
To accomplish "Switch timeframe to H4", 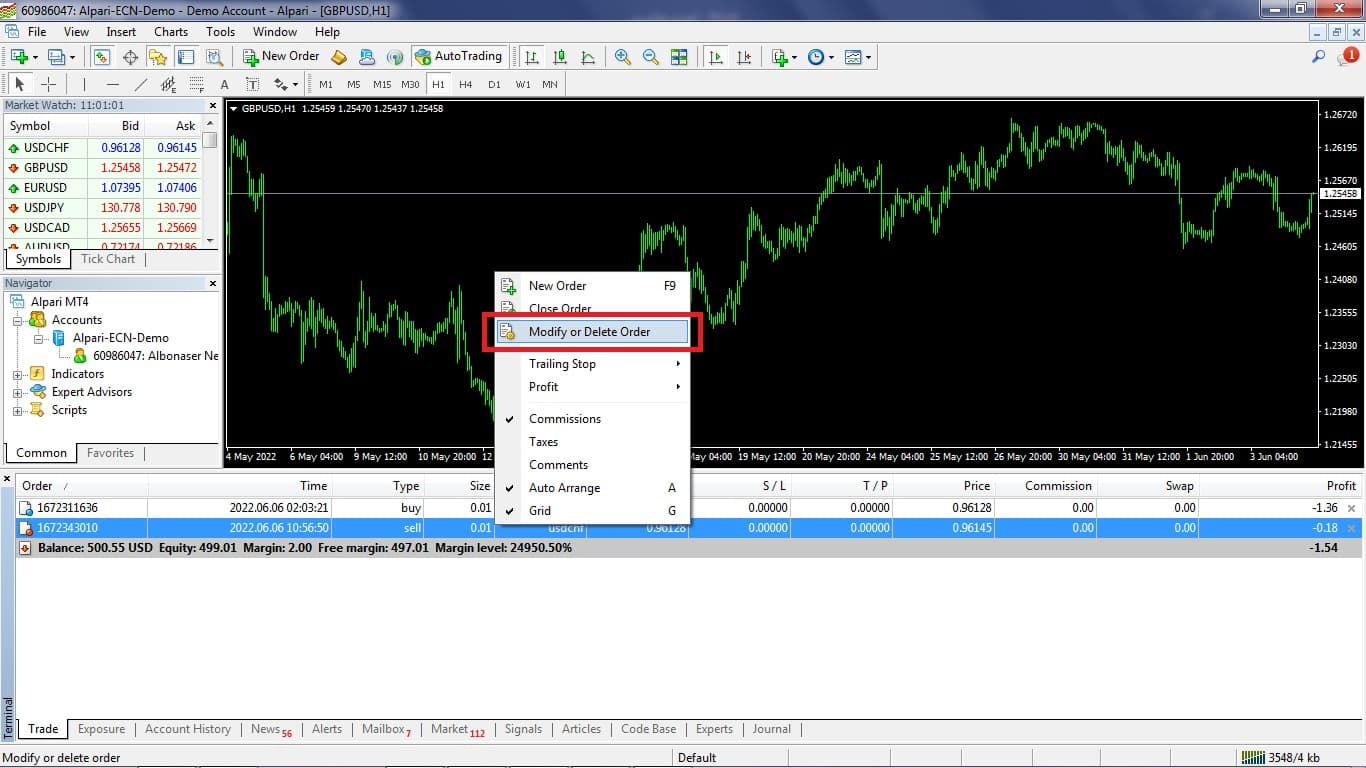I will point(466,84).
